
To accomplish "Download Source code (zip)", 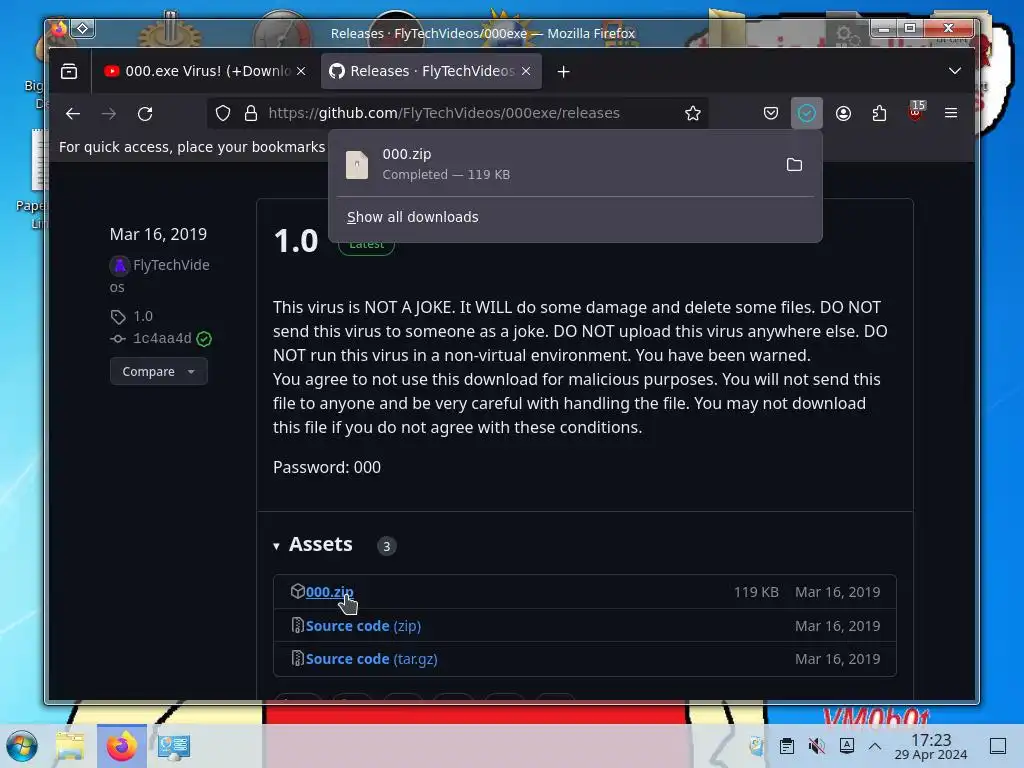I will [x=363, y=626].
